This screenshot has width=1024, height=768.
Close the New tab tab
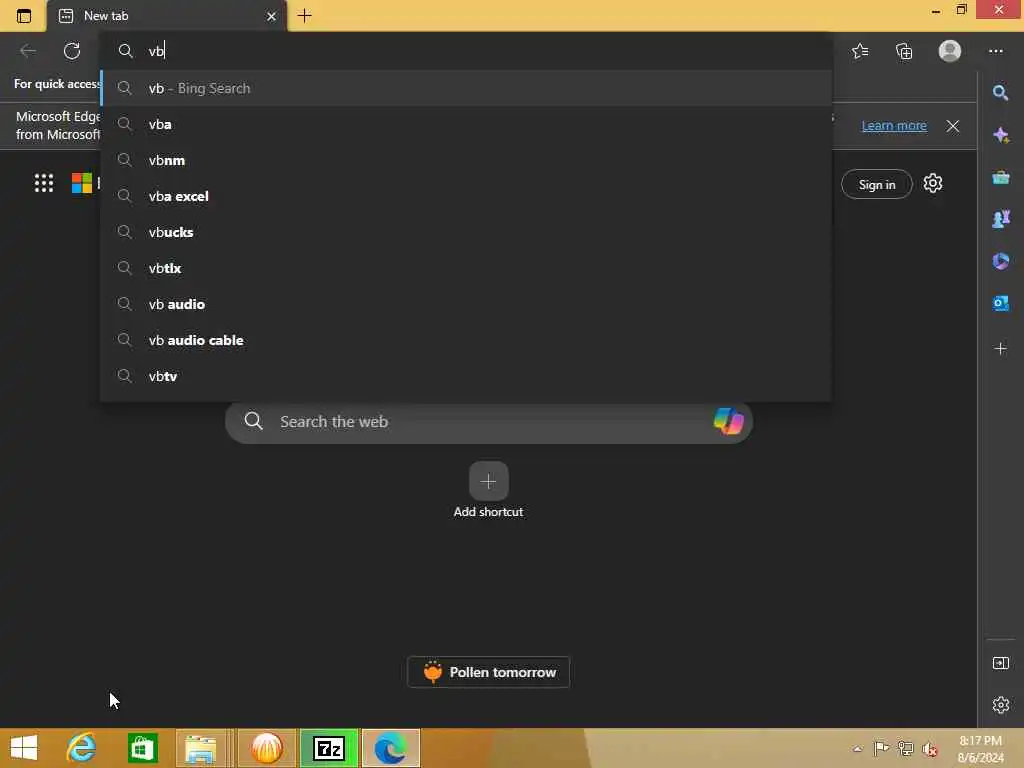click(x=271, y=16)
